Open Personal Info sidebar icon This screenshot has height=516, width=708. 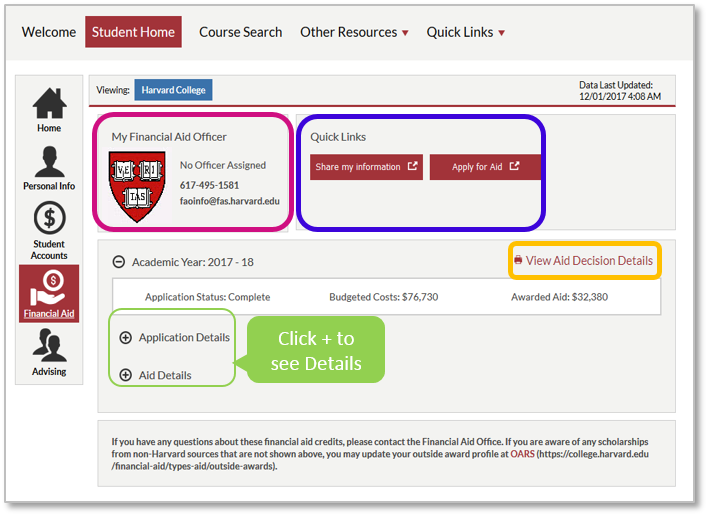click(49, 162)
